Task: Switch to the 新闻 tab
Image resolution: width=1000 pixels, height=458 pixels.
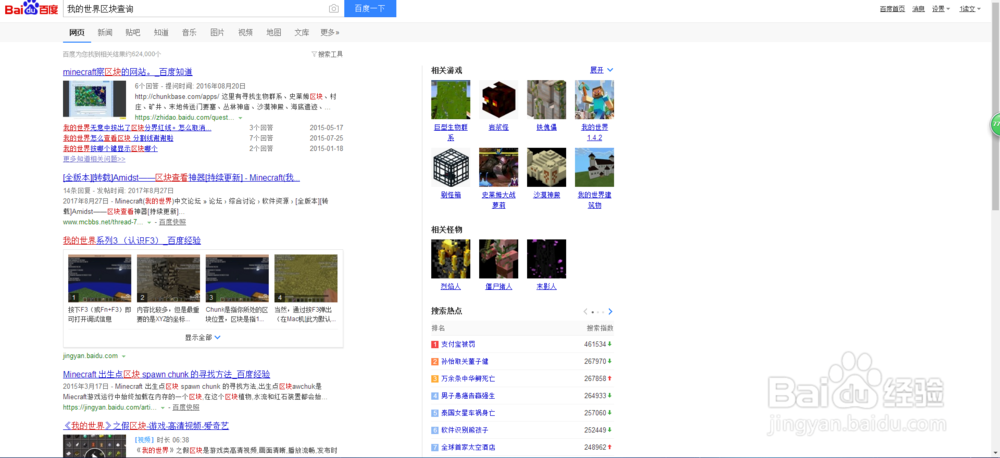Action: tap(105, 33)
